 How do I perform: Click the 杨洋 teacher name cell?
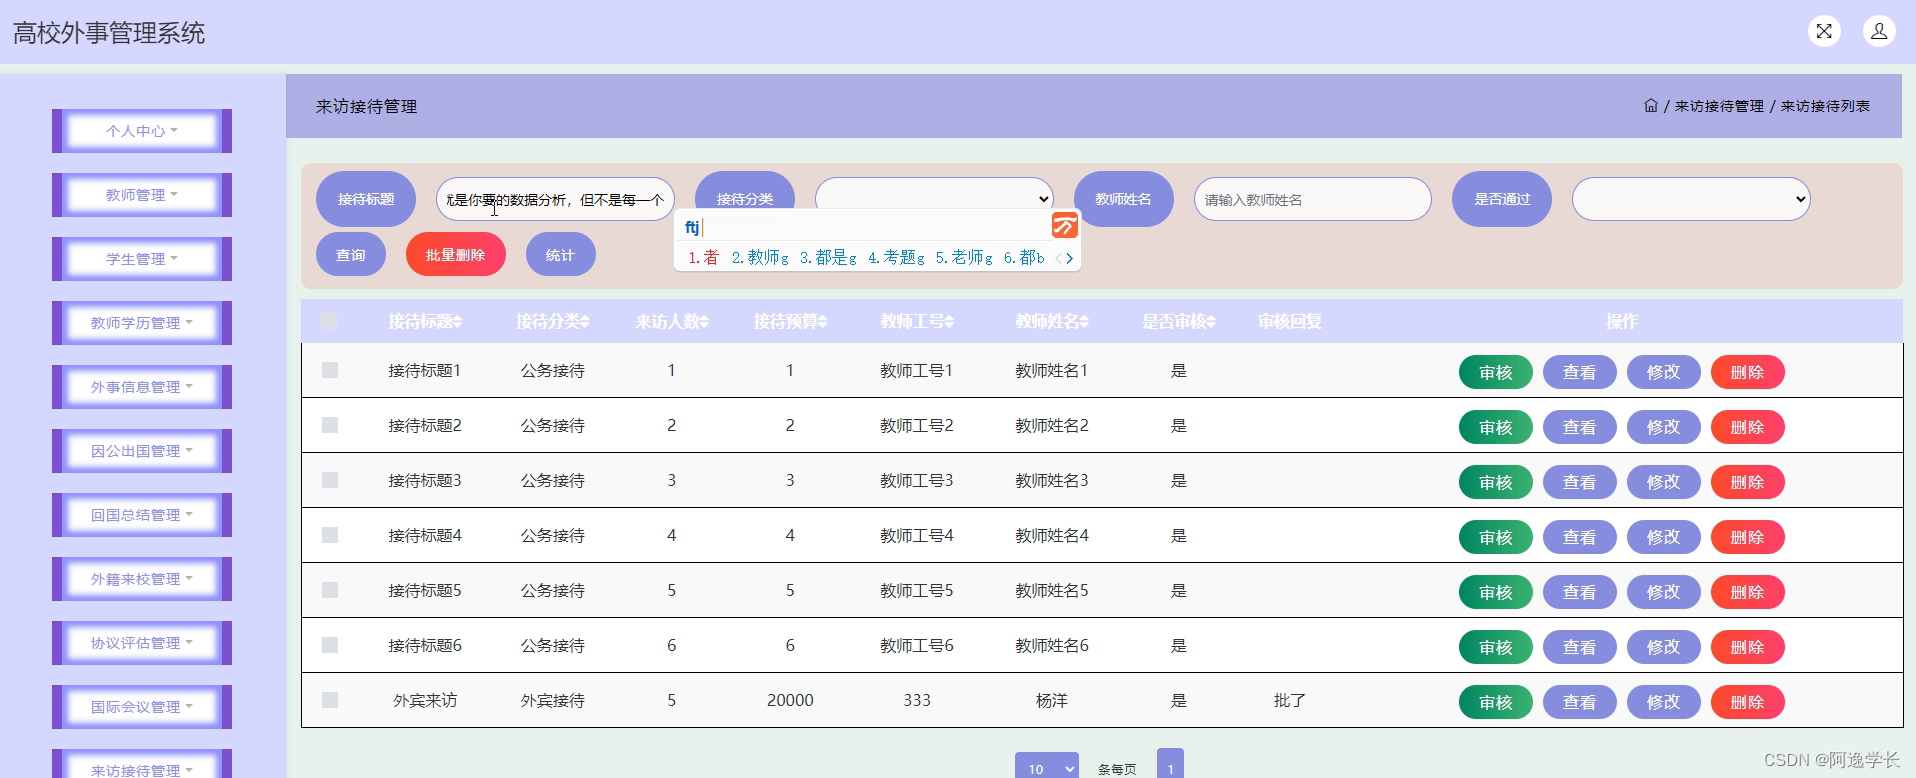click(x=1052, y=700)
